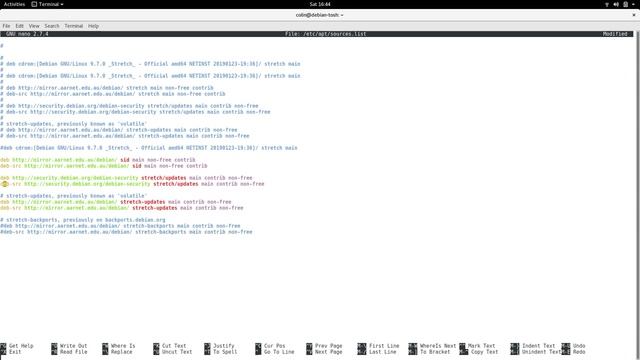Open the File menu
The height and width of the screenshot is (360, 640).
pos(7,26)
